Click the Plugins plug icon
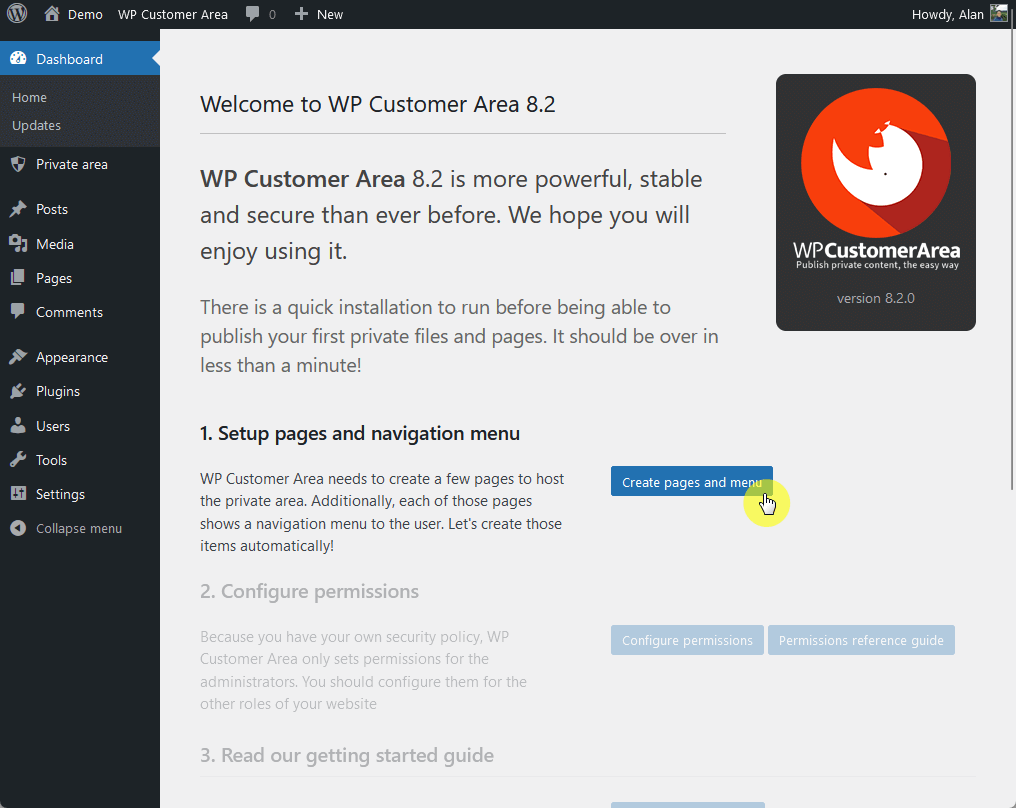1016x808 pixels. [x=18, y=391]
